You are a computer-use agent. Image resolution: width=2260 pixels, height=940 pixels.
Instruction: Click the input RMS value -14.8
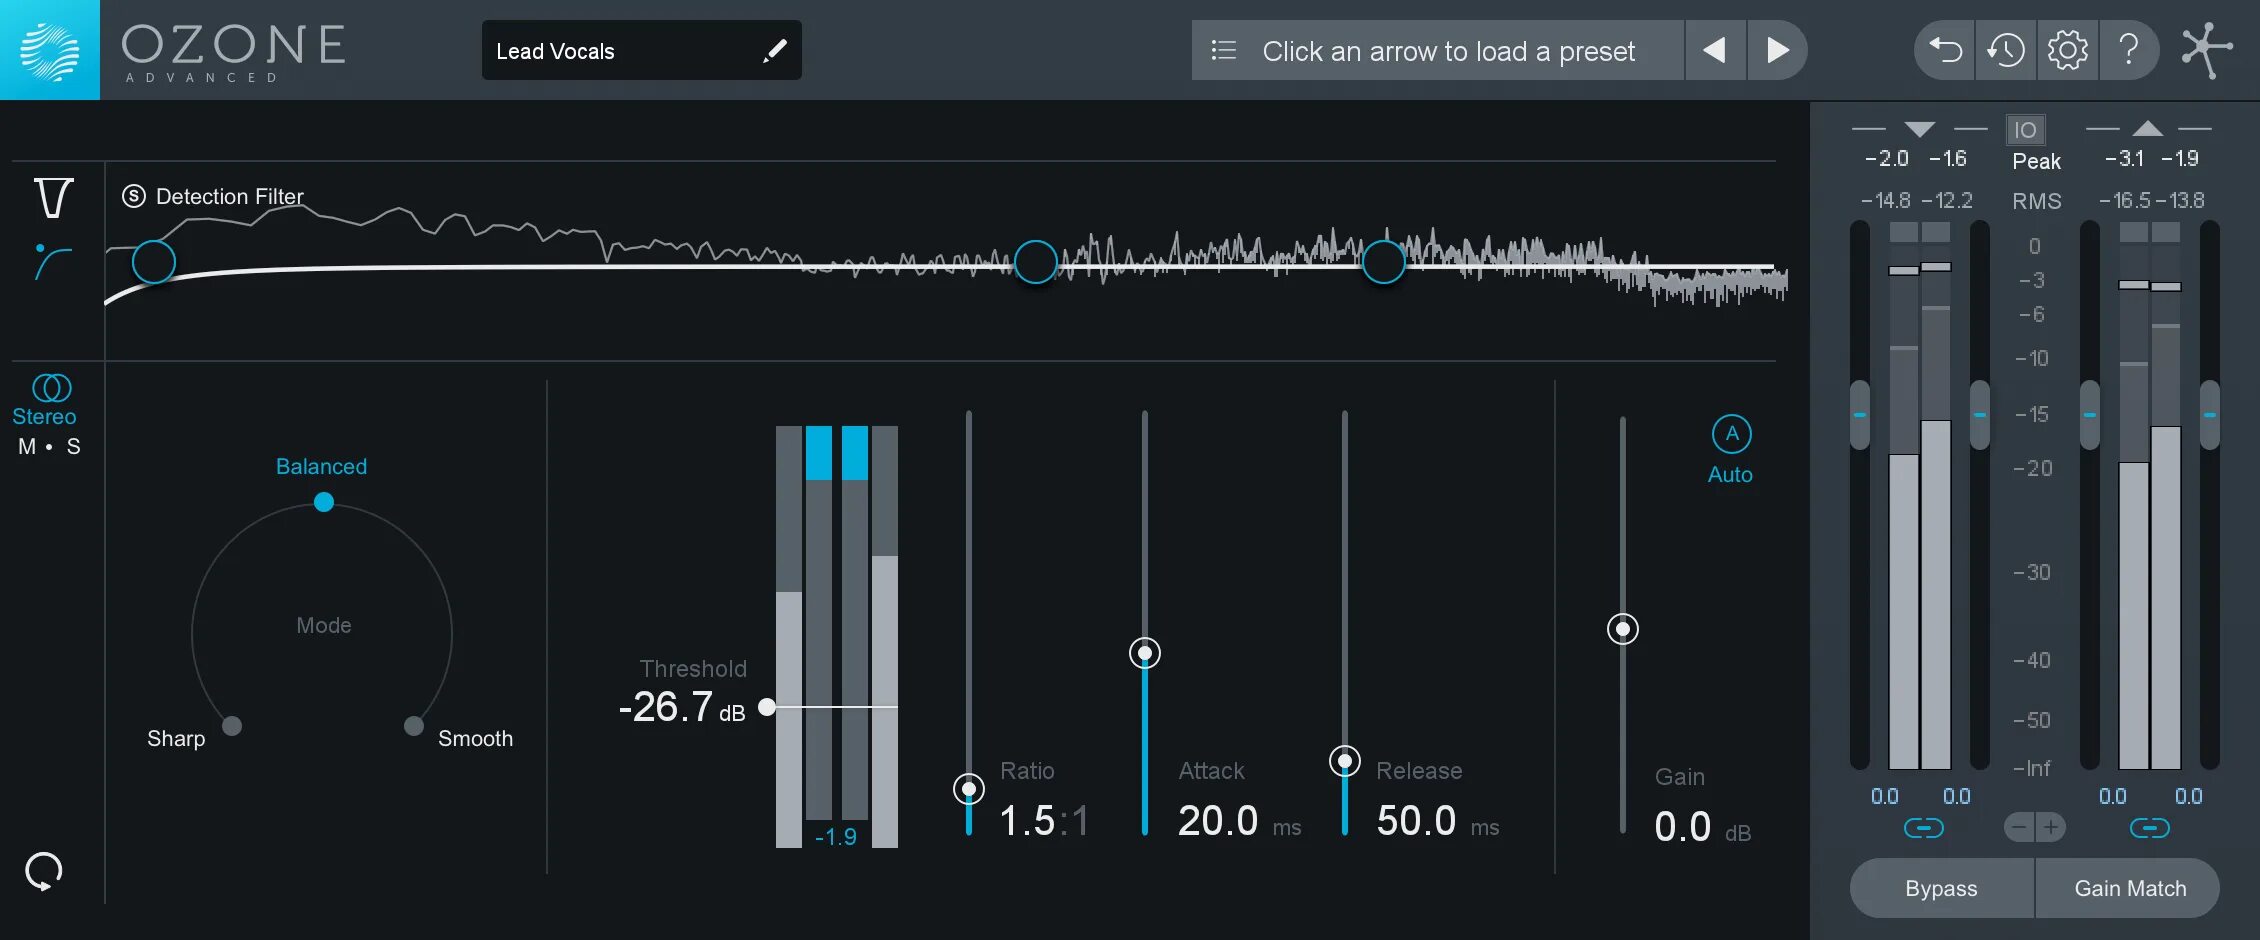pyautogui.click(x=1885, y=201)
